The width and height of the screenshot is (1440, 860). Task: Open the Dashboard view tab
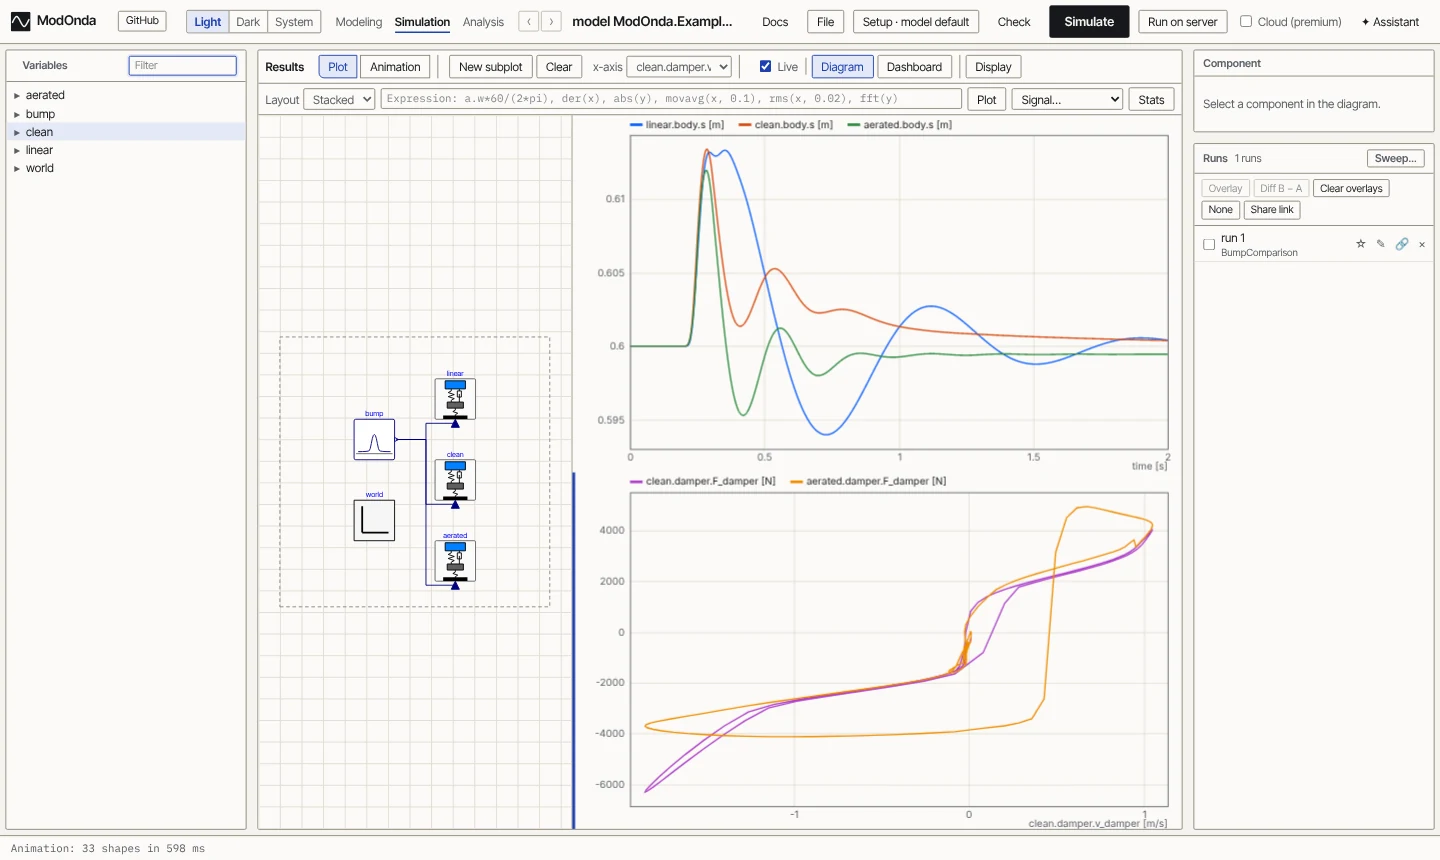point(914,67)
